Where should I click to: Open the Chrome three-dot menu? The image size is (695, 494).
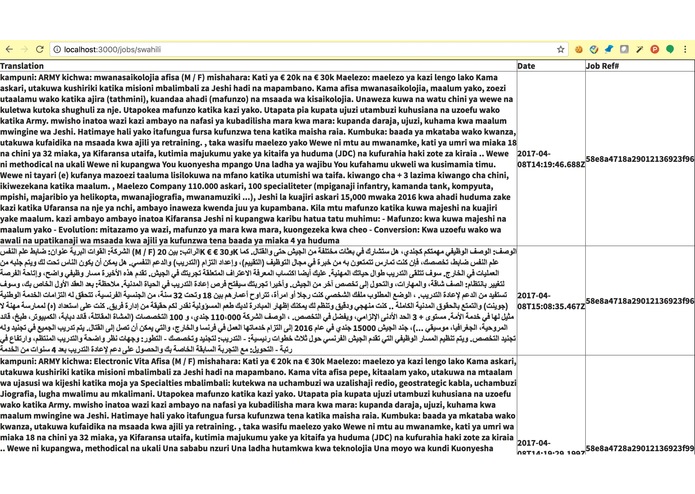pyautogui.click(x=685, y=49)
